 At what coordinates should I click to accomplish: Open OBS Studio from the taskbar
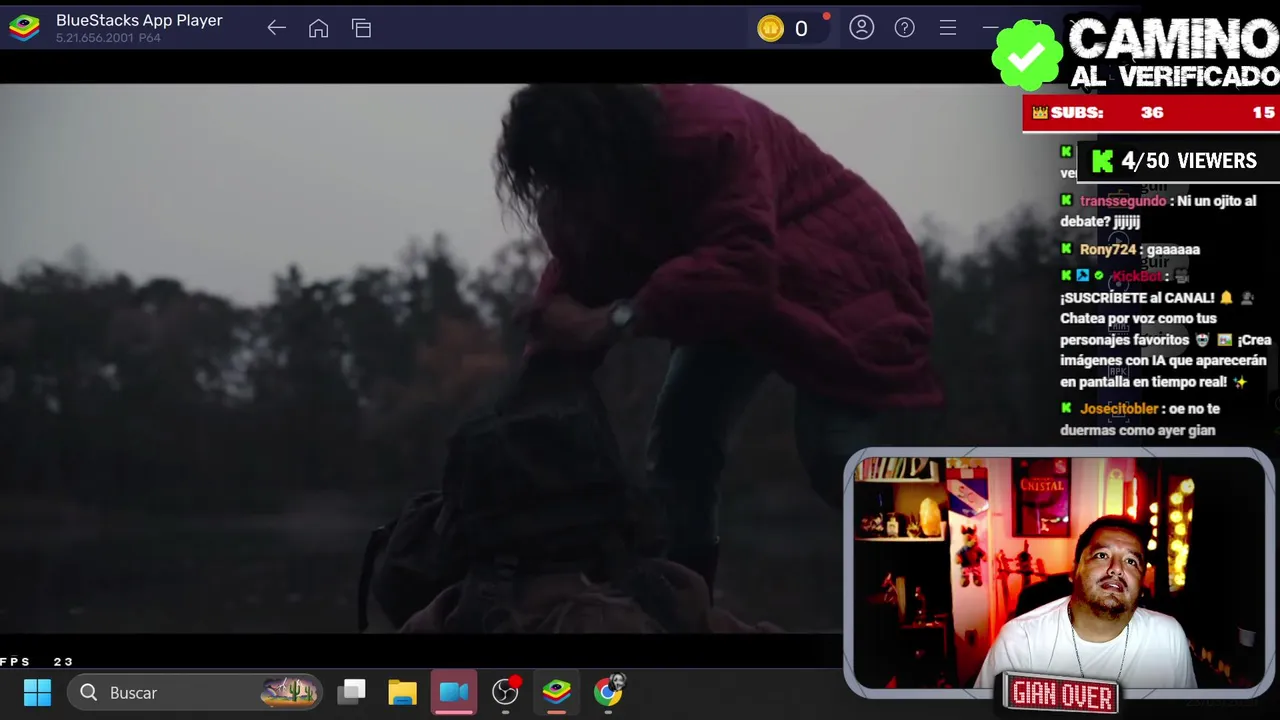tap(506, 692)
